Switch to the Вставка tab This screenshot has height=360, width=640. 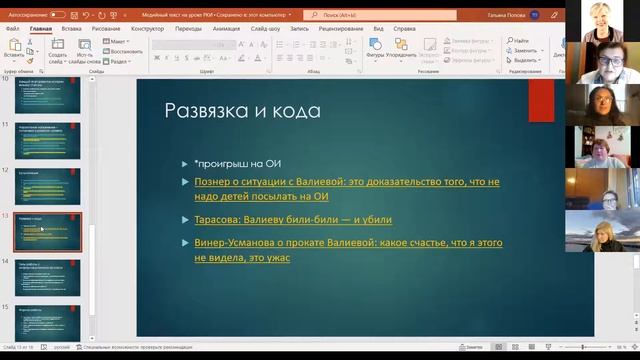[71, 29]
